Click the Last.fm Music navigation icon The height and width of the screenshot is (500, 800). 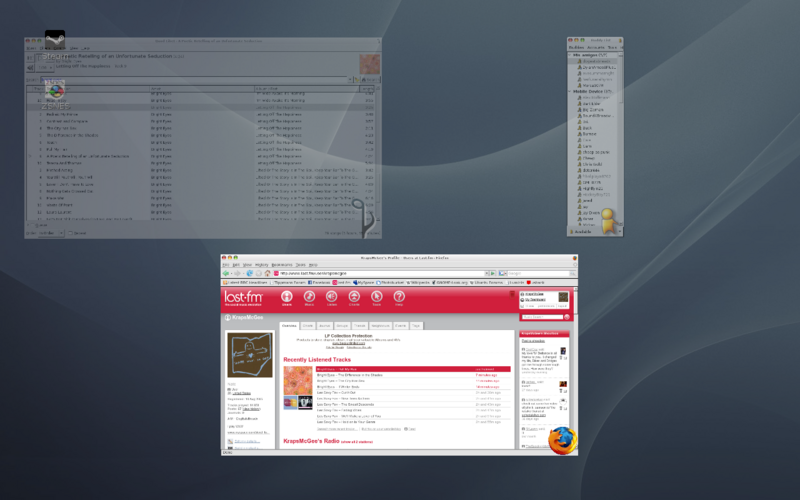tap(309, 297)
